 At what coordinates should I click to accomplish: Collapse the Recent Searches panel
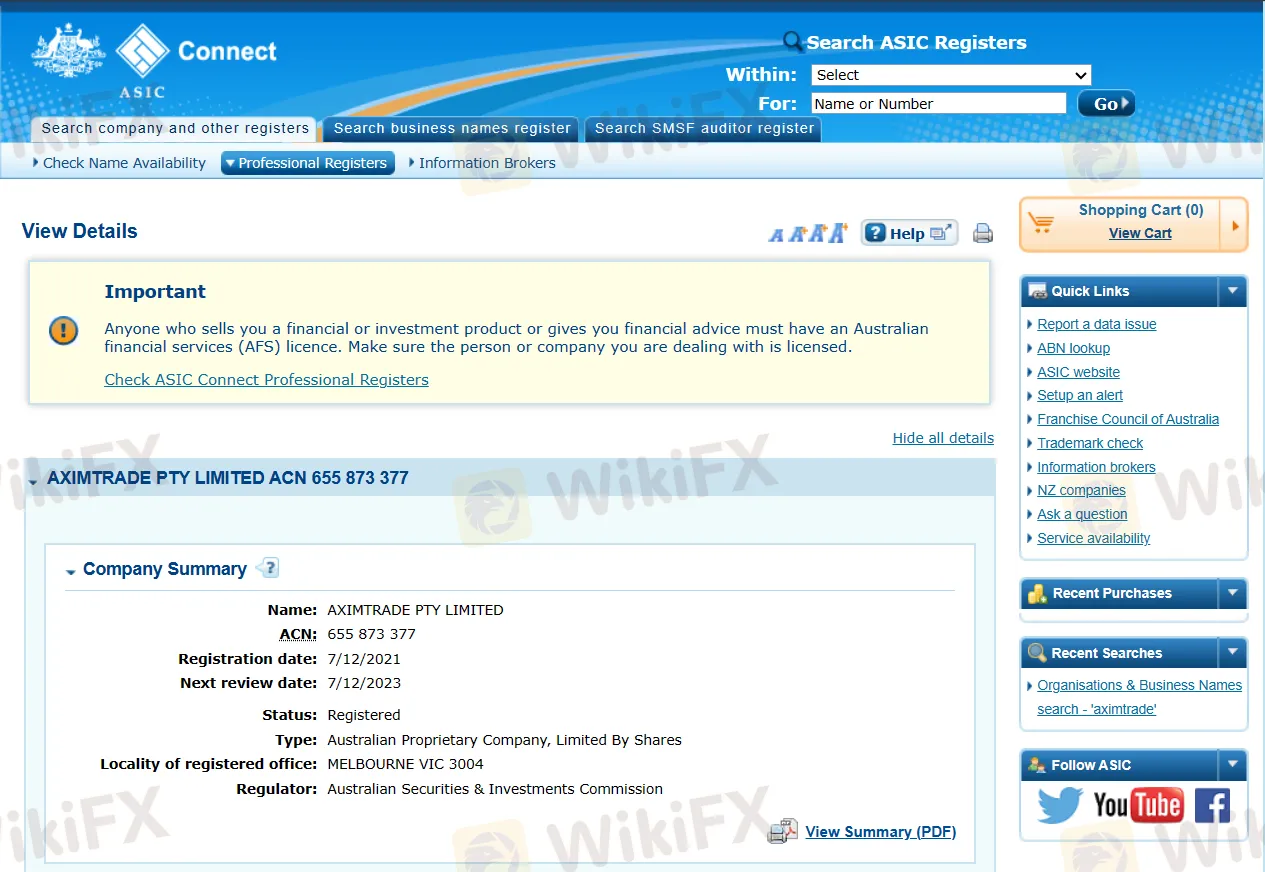1232,653
